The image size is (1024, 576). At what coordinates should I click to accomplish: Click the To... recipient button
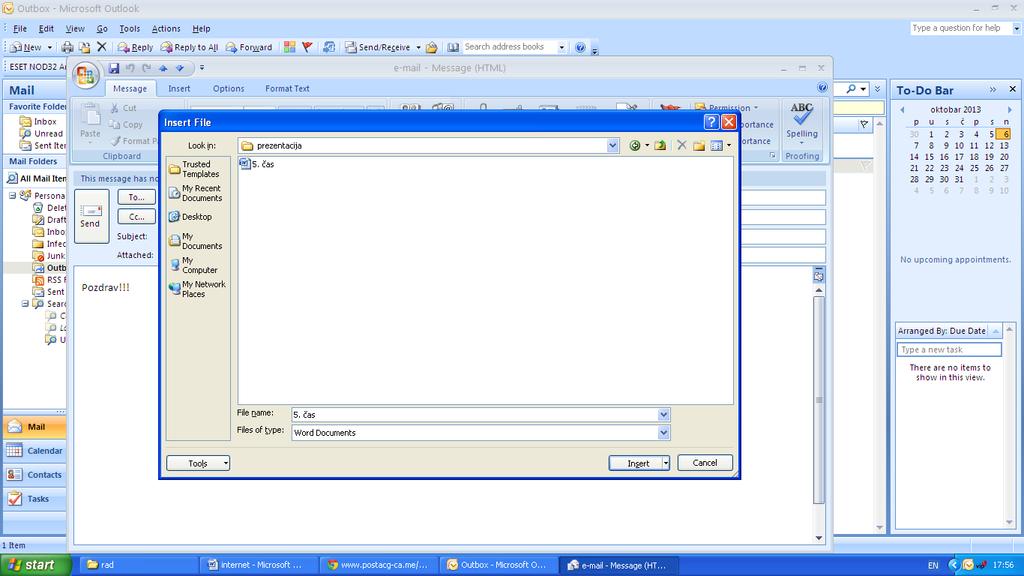coord(136,197)
